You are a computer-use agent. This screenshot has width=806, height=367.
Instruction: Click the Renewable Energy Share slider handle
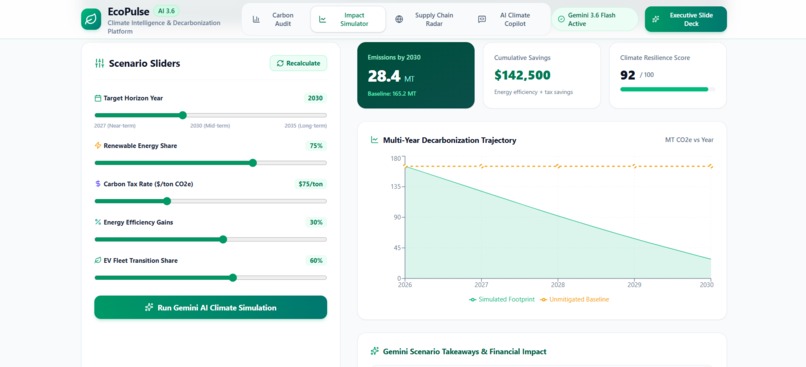tap(253, 163)
